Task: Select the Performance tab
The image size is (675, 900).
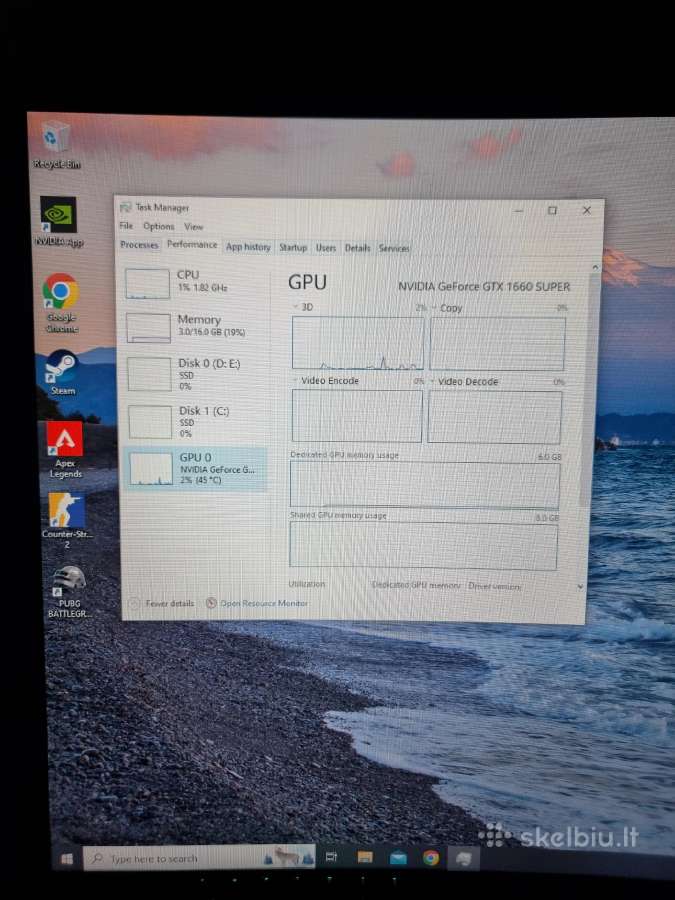Action: click(x=192, y=245)
